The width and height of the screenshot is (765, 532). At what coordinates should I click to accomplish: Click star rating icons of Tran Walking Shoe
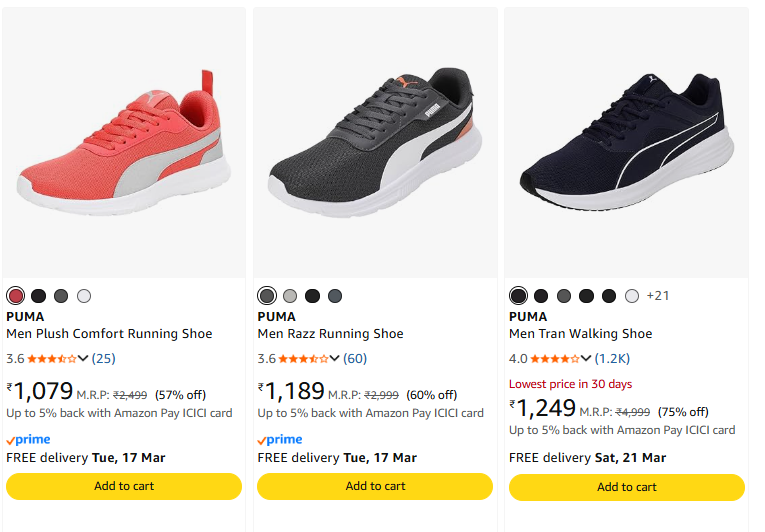(555, 358)
